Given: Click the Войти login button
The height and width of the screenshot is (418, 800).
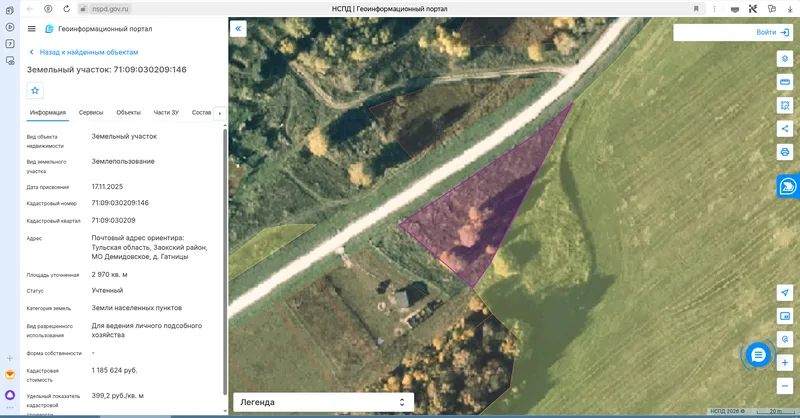Looking at the screenshot, I should click(x=772, y=32).
